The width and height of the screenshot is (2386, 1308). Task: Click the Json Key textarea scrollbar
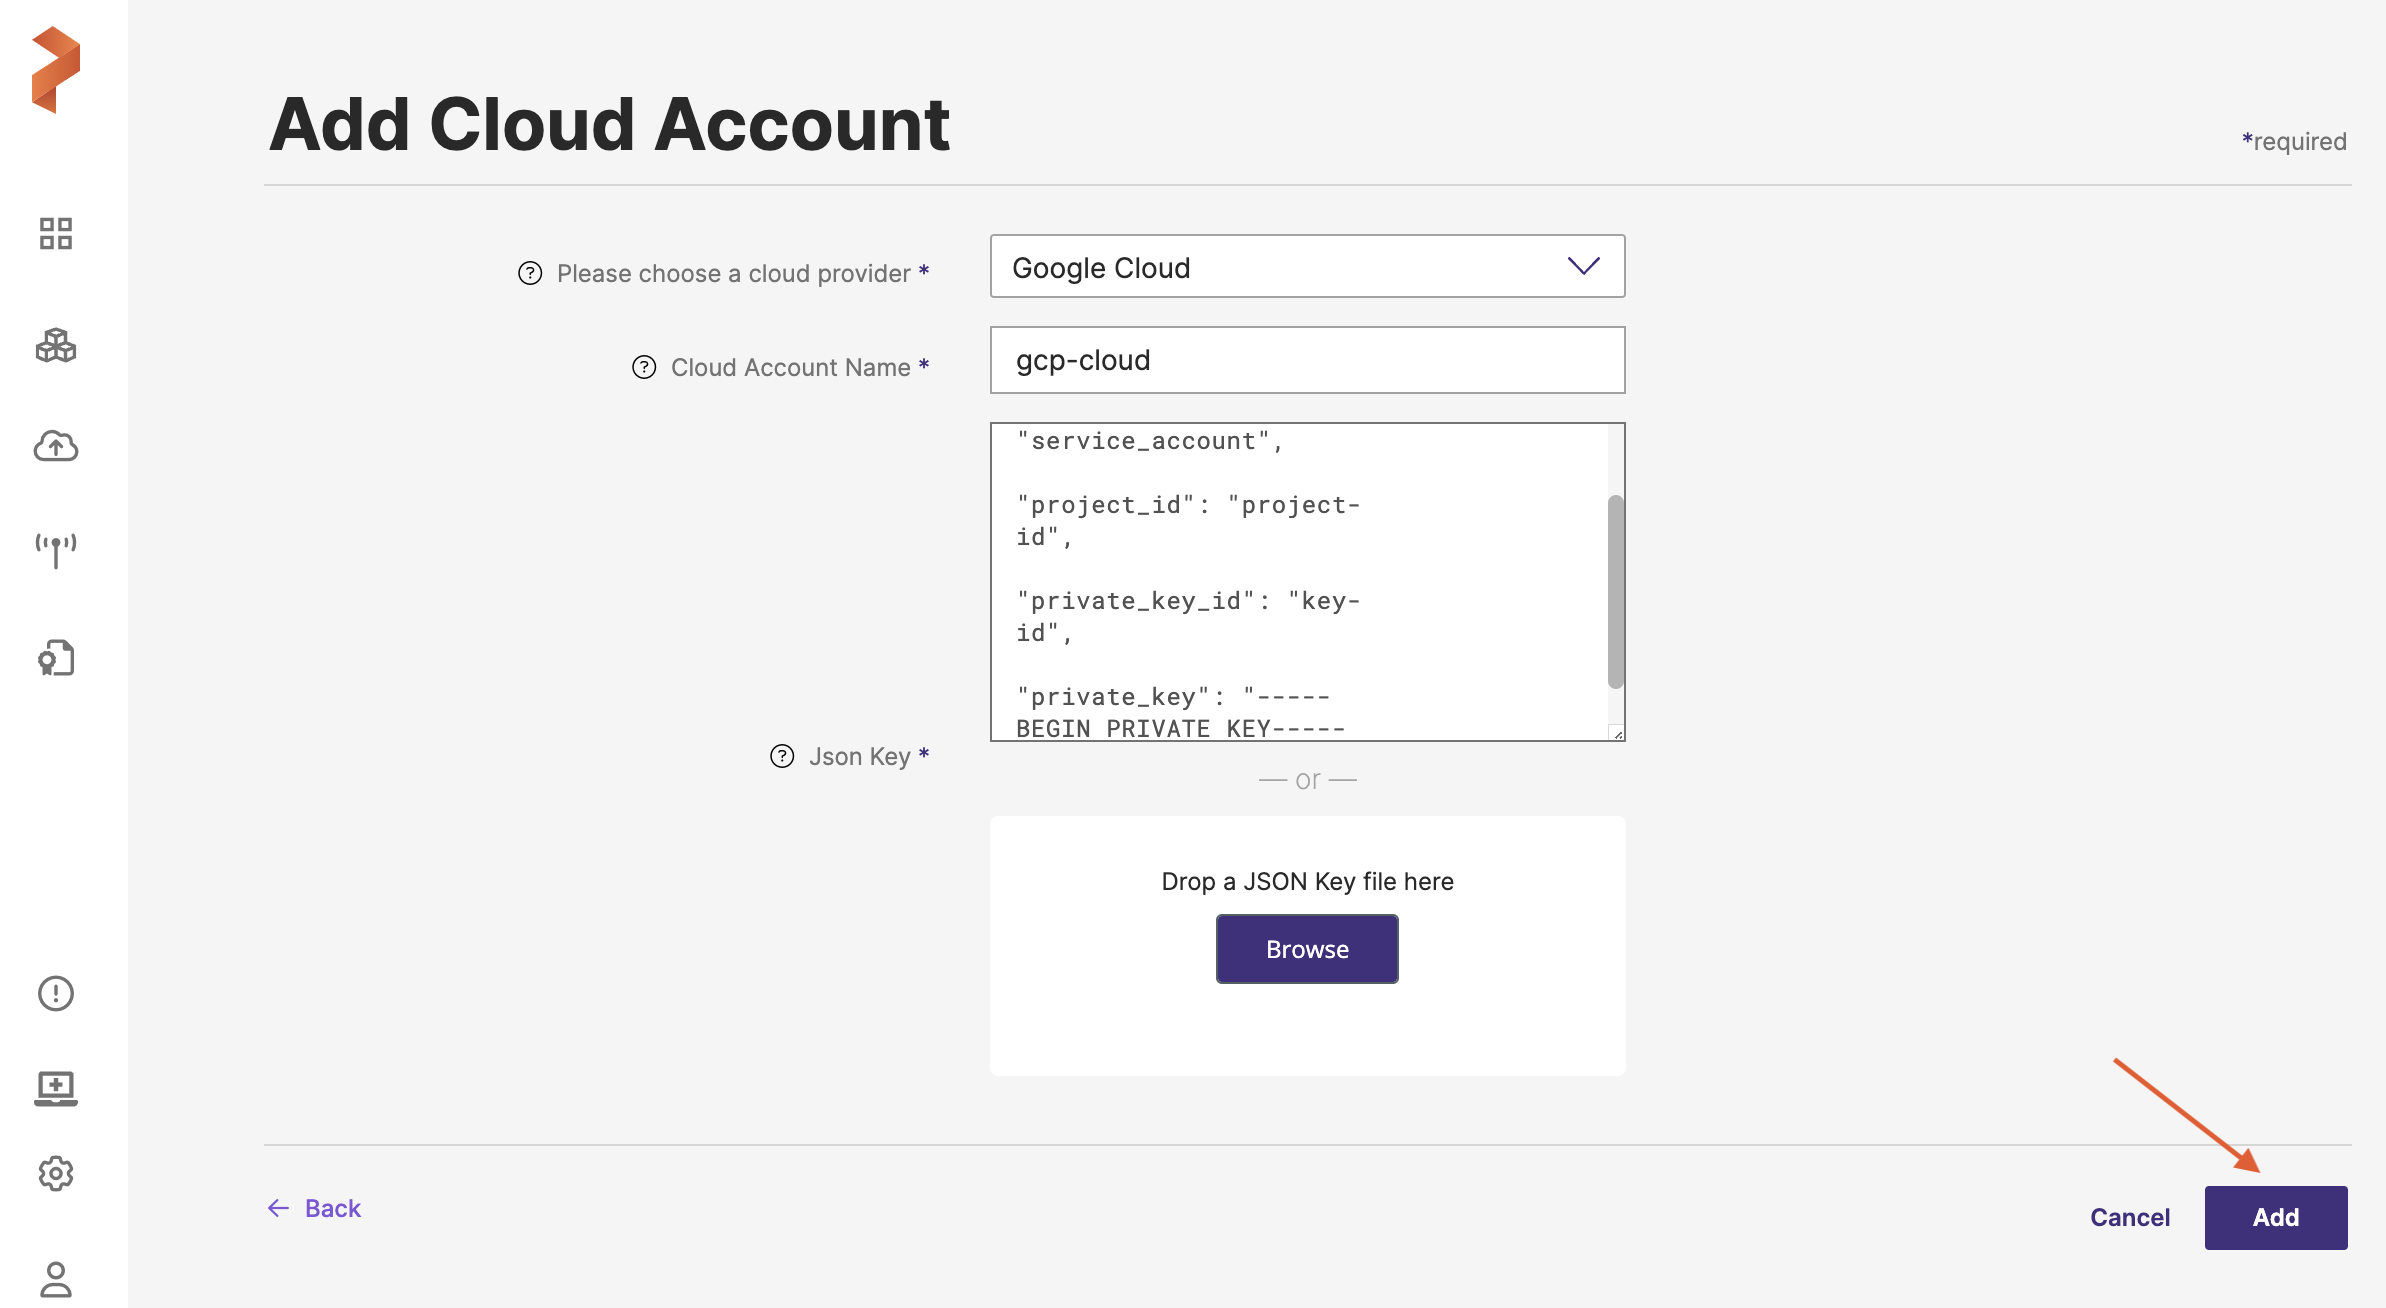pos(1615,591)
